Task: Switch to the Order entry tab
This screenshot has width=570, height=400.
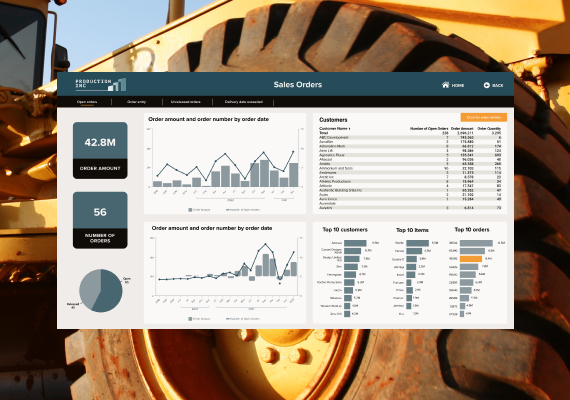Action: tap(136, 102)
